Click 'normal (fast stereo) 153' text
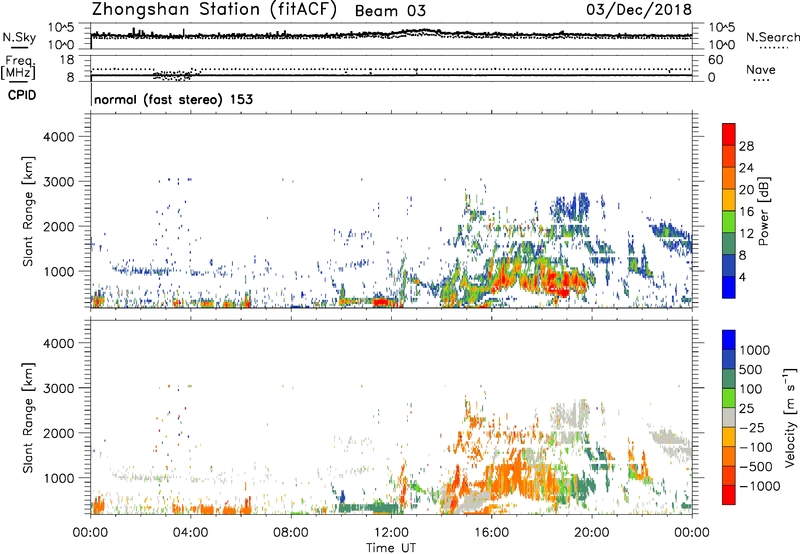 [173, 99]
